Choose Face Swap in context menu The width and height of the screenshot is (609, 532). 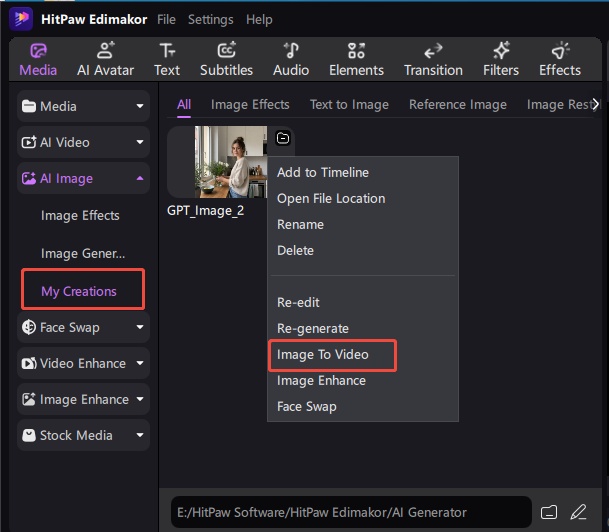(306, 407)
